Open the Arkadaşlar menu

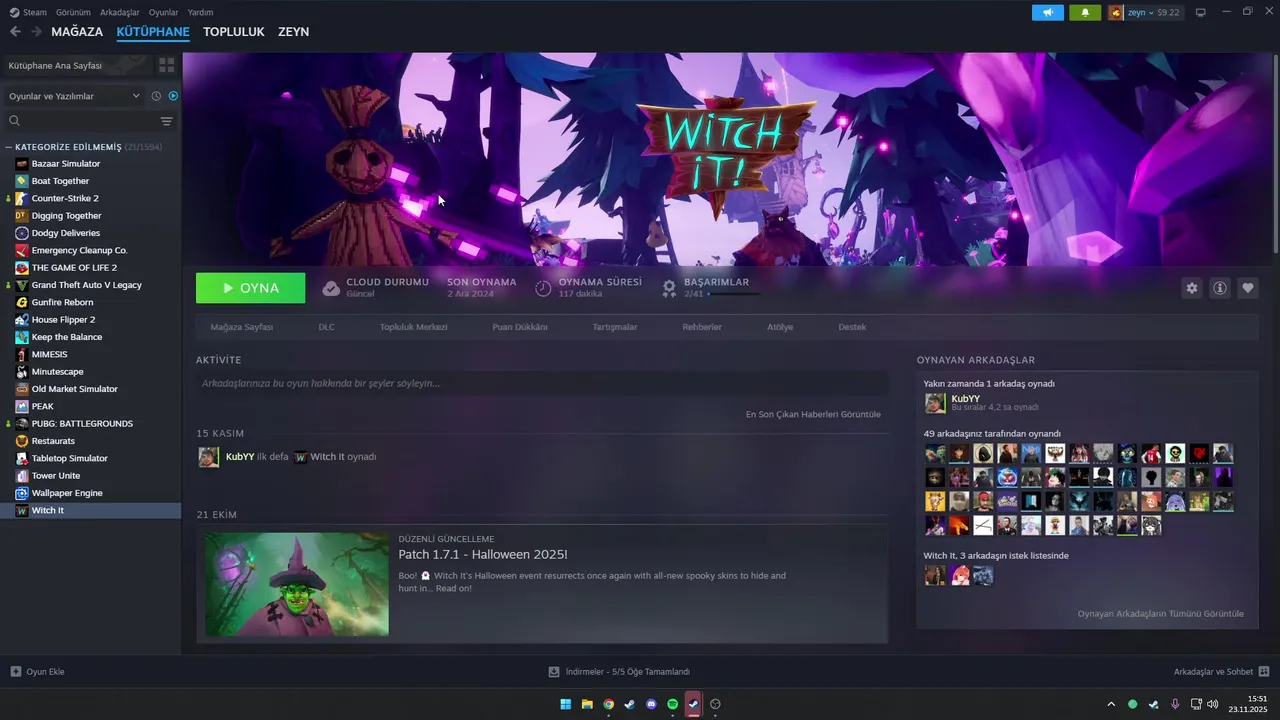[x=120, y=12]
